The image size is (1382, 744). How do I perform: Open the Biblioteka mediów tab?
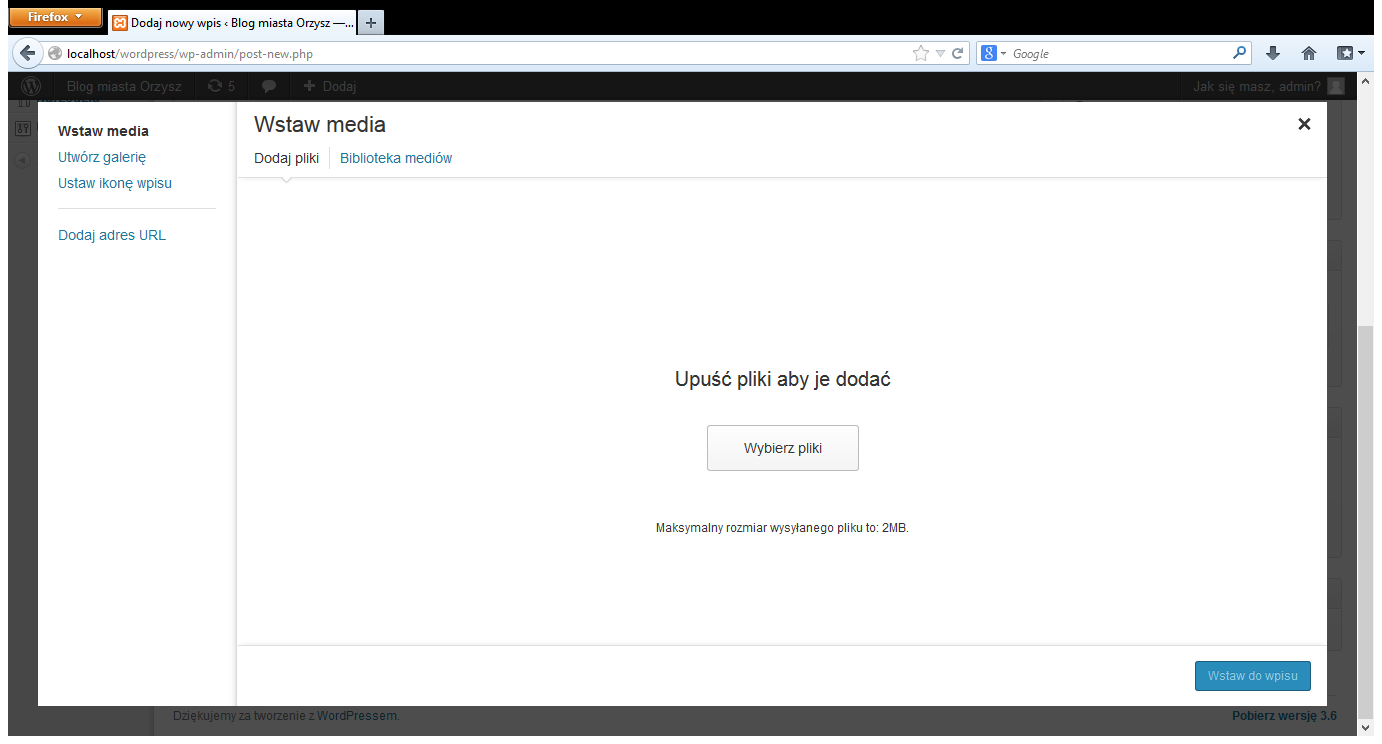396,158
